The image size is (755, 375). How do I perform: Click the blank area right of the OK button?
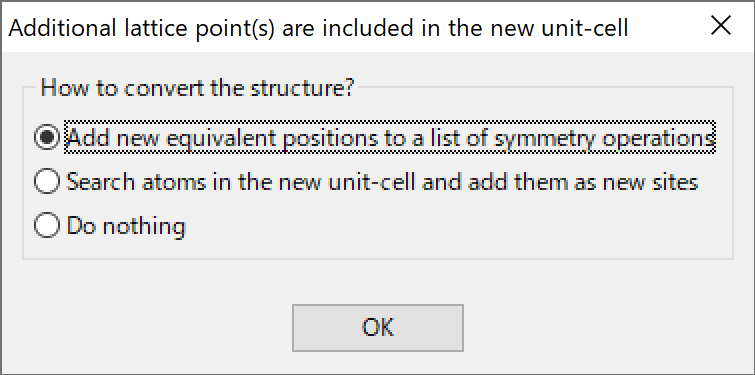tap(608, 328)
